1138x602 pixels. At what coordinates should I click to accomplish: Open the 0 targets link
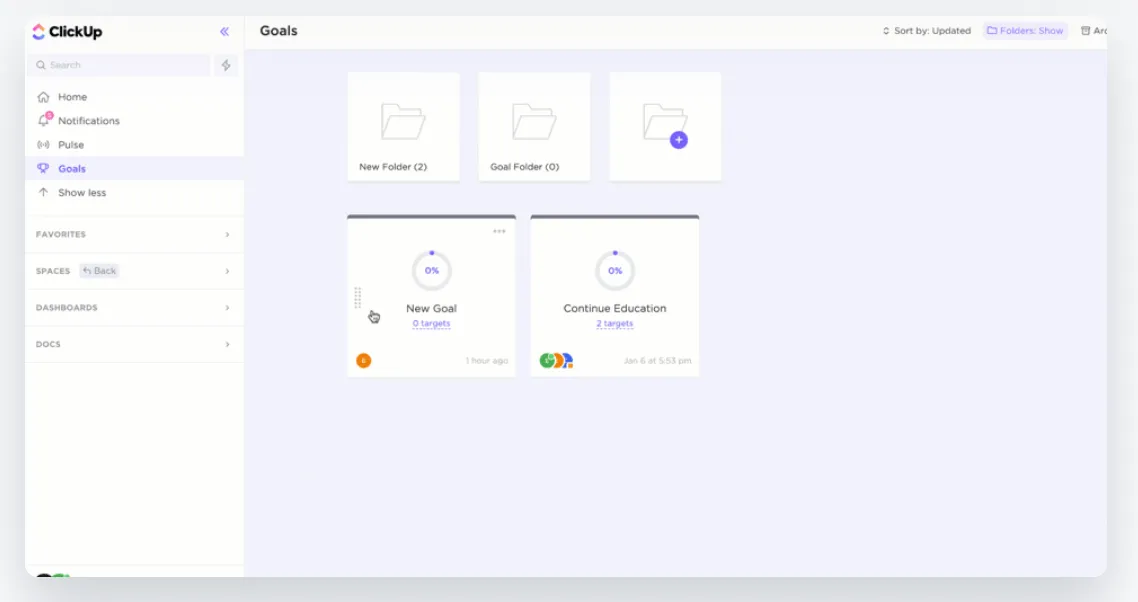coord(431,323)
